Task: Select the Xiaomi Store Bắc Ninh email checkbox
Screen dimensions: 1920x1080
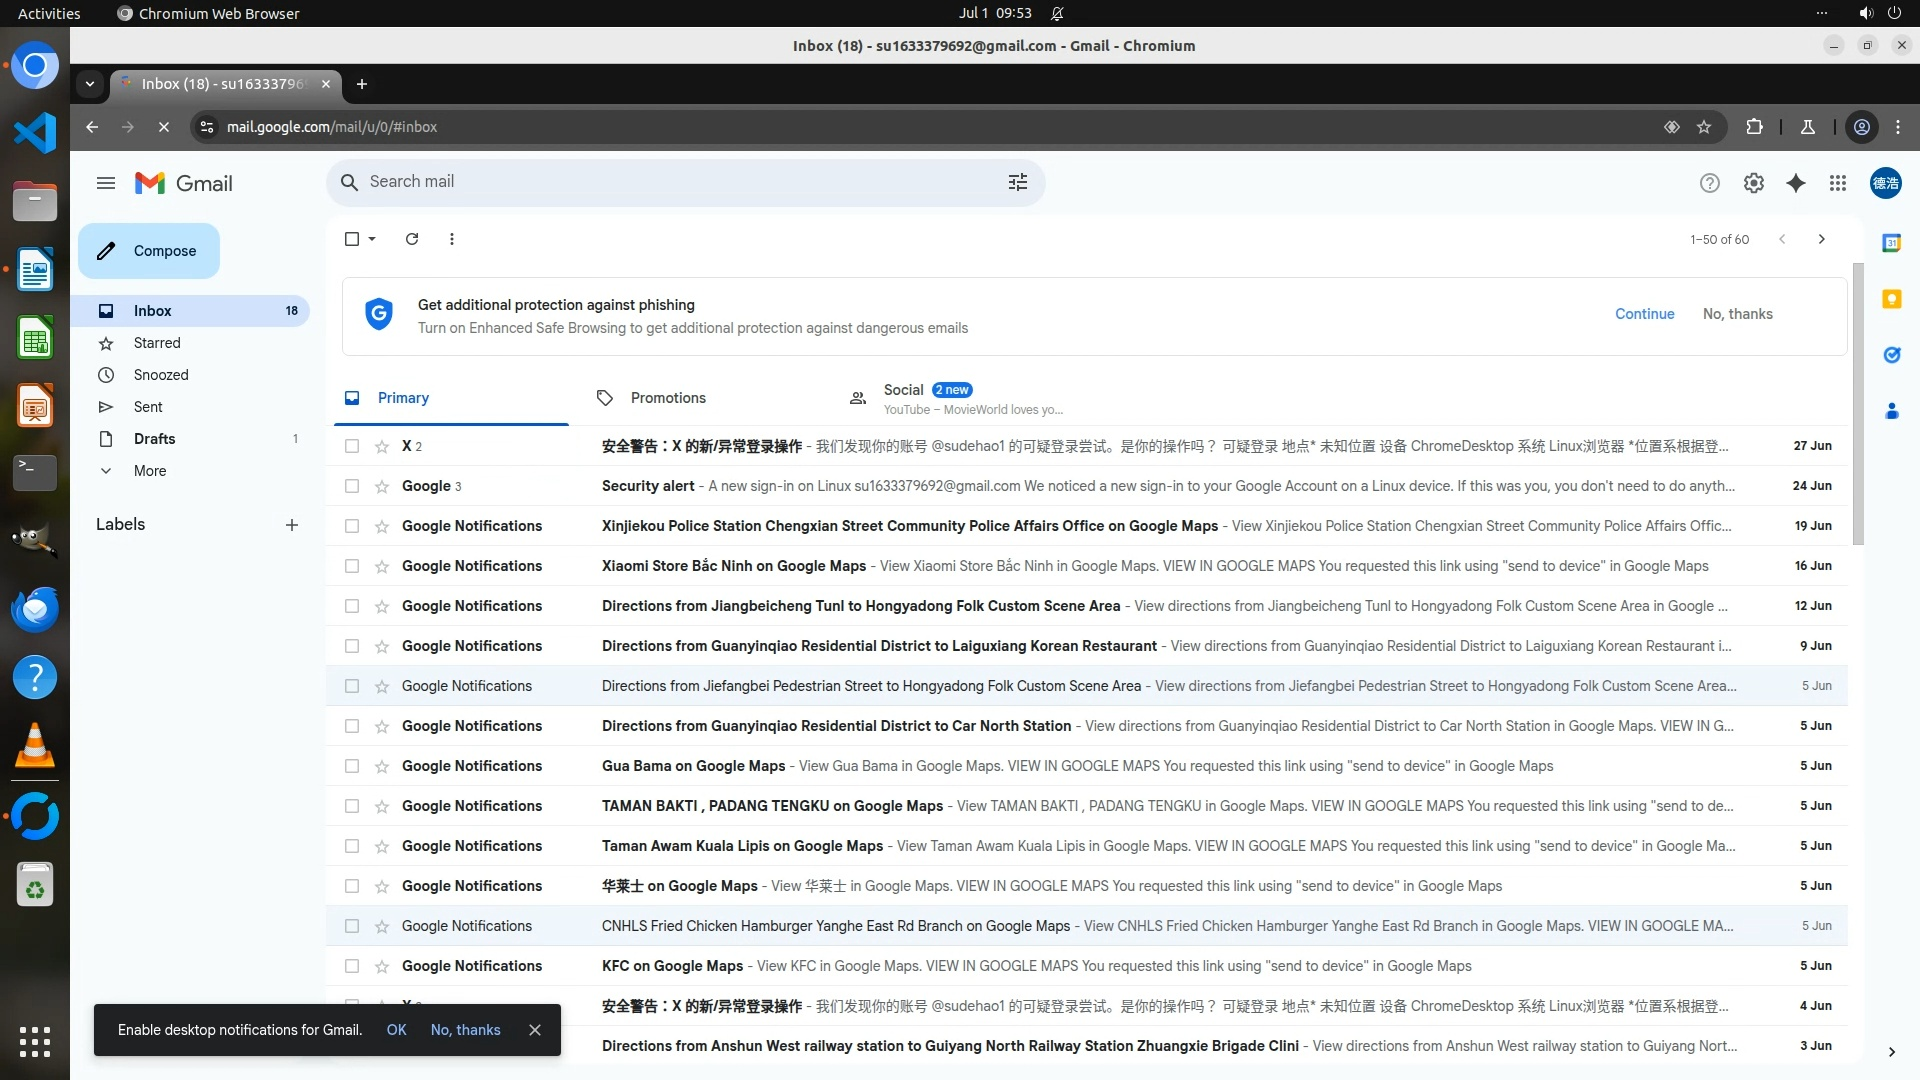Action: (x=352, y=567)
